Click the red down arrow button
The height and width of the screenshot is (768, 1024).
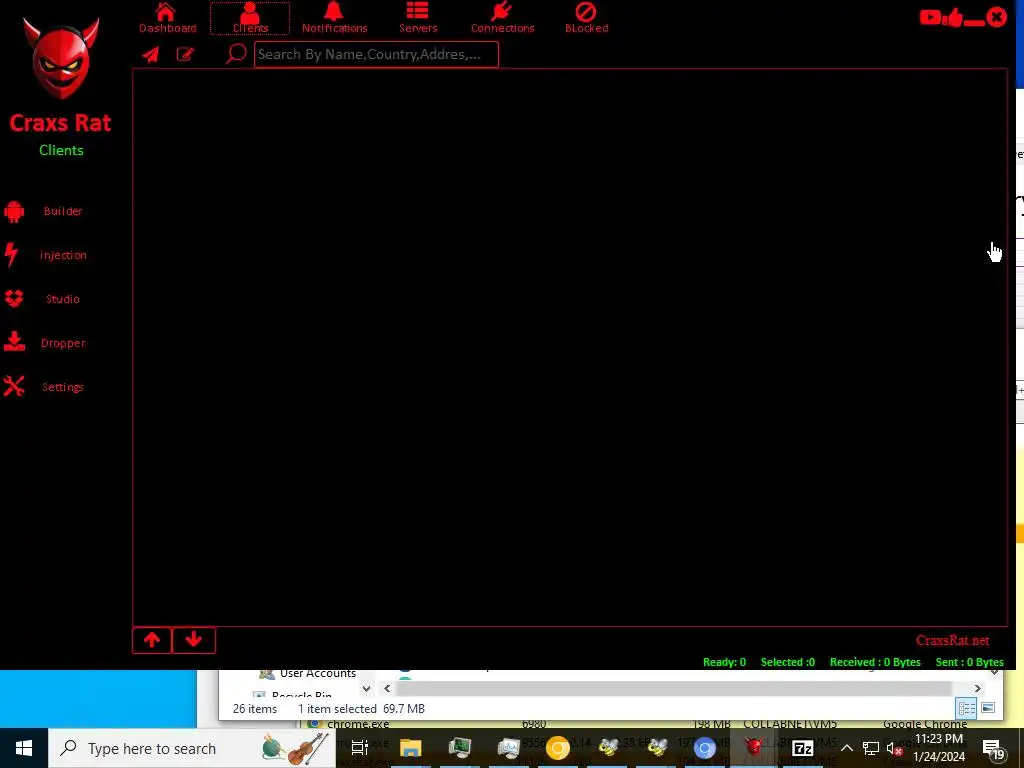click(x=194, y=640)
